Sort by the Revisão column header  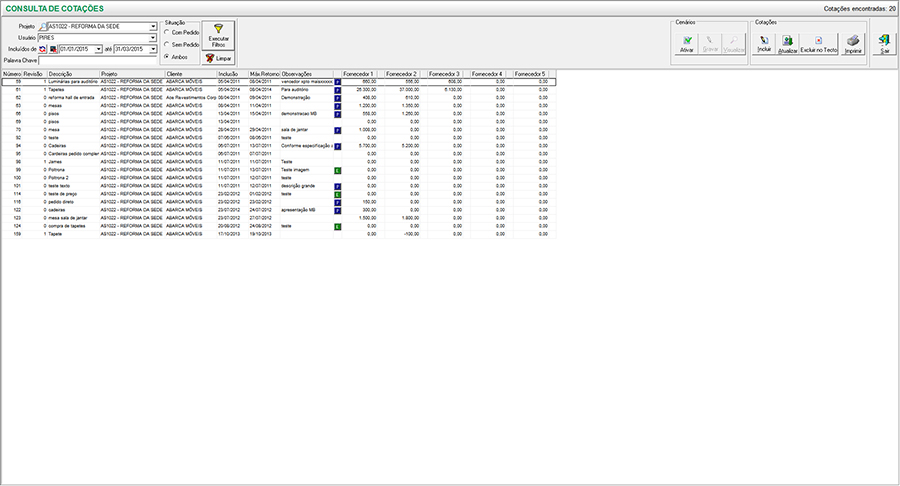[x=34, y=74]
